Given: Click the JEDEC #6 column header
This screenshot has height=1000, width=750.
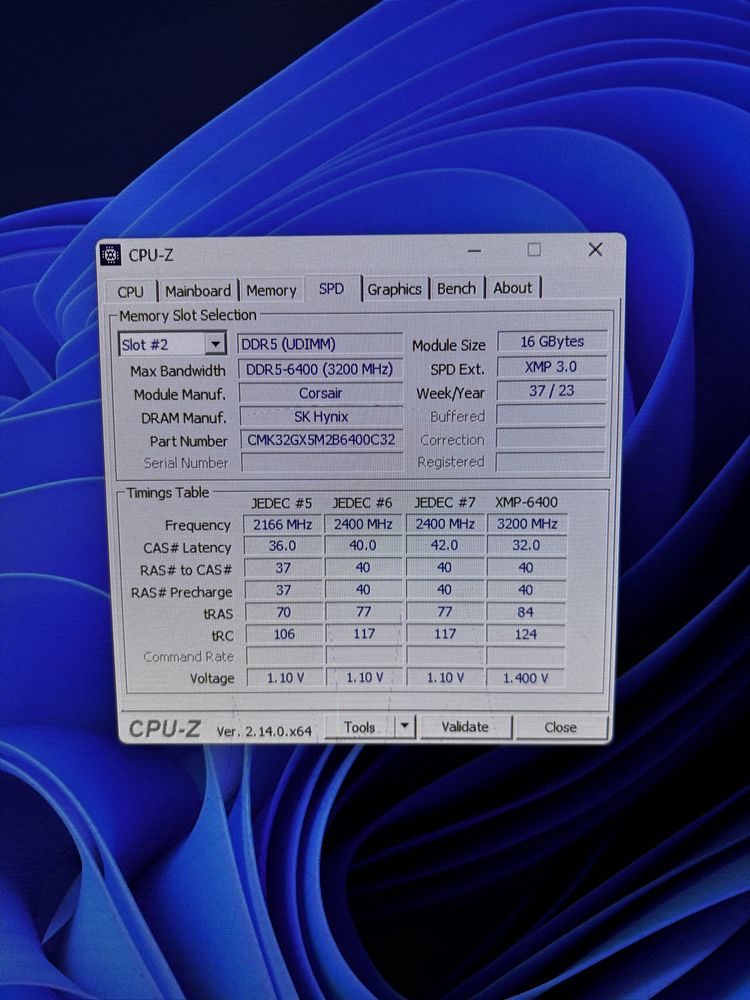Looking at the screenshot, I should click(362, 503).
